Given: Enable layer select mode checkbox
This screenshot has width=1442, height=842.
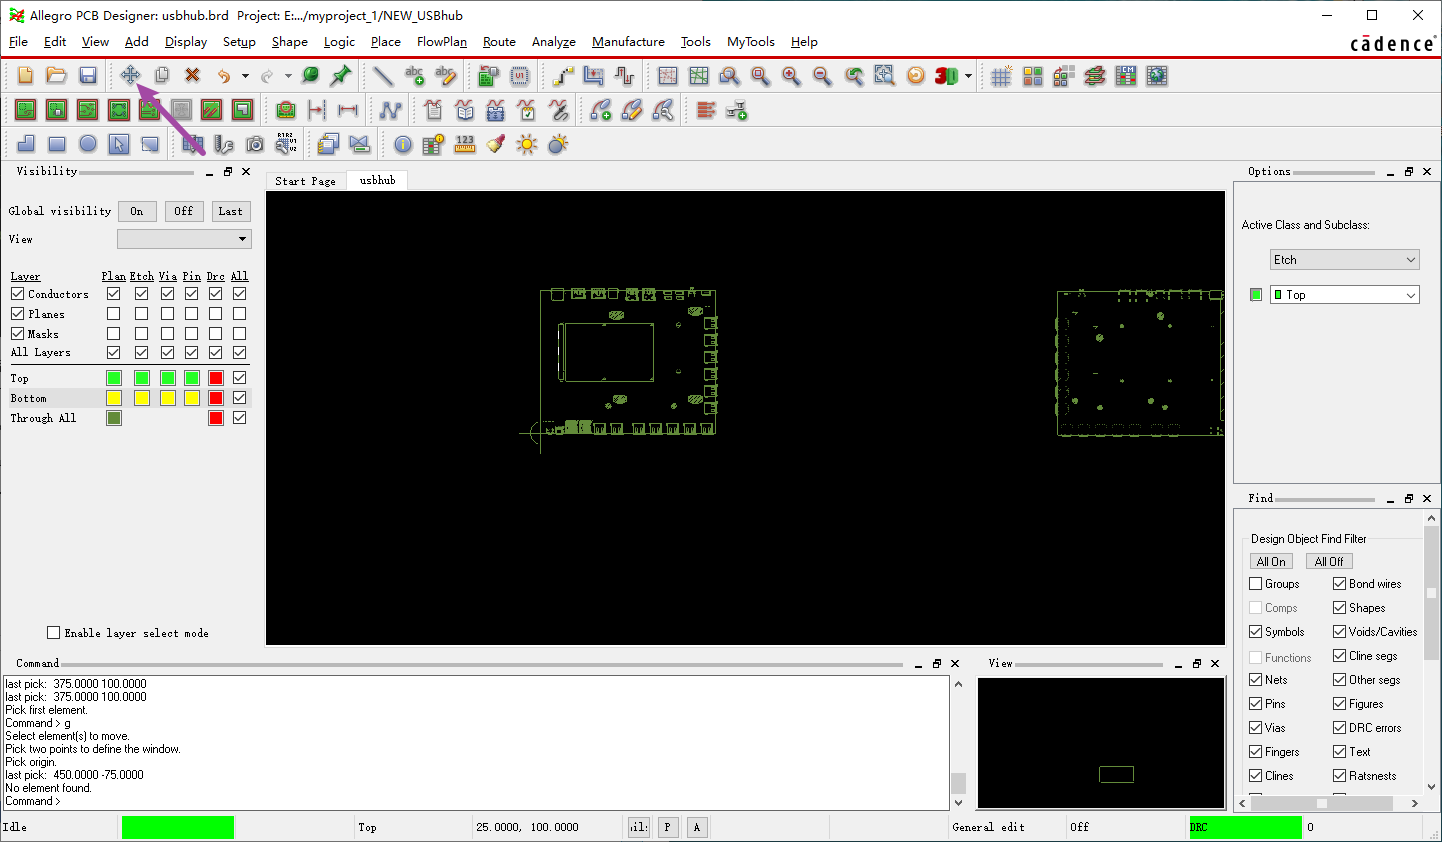Looking at the screenshot, I should pos(53,633).
